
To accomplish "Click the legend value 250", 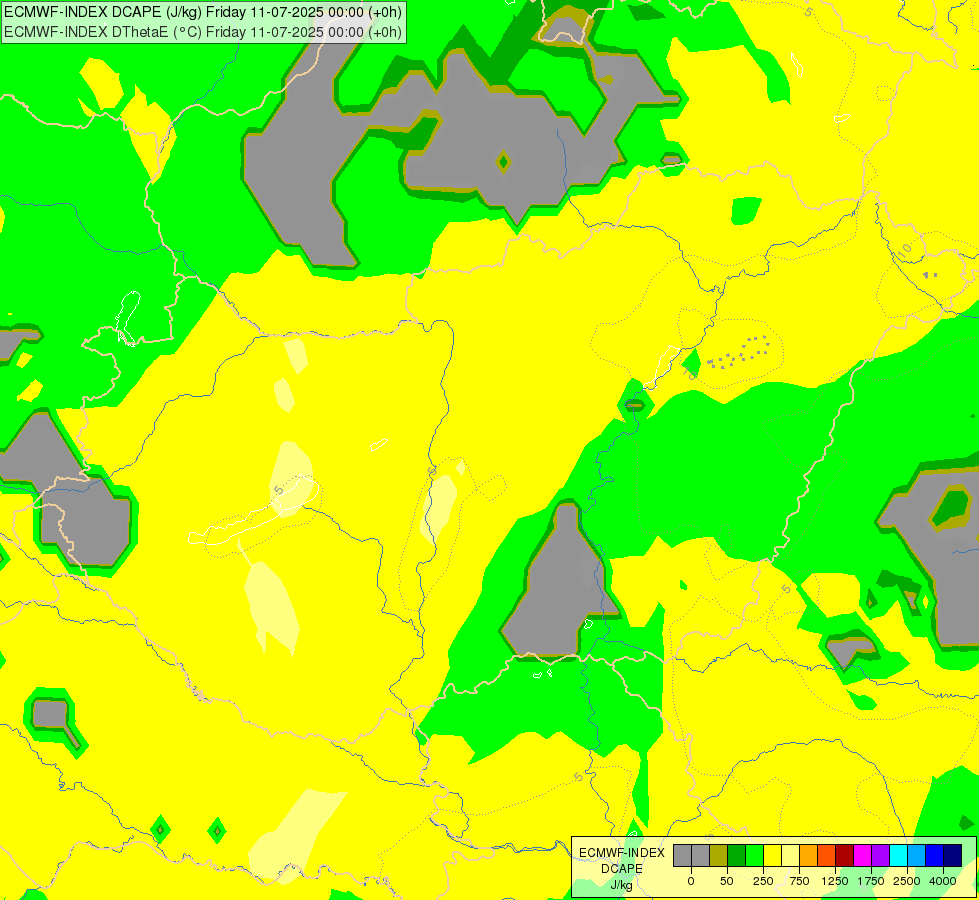I will point(763,881).
